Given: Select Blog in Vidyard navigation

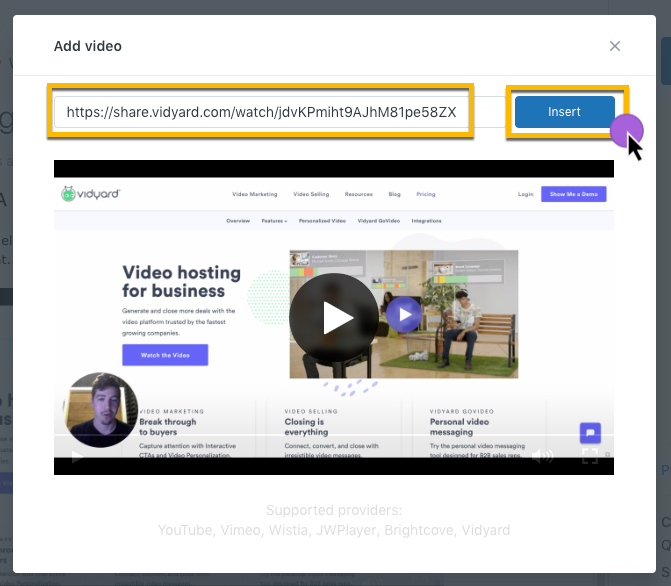Looking at the screenshot, I should 395,194.
